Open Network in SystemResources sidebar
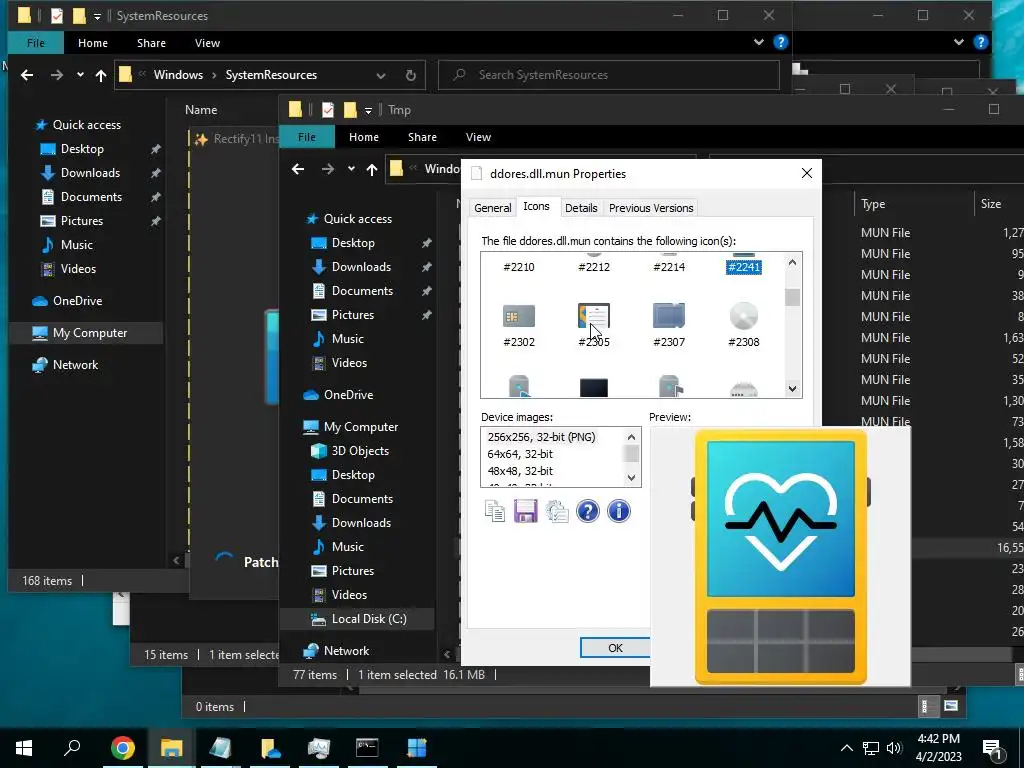Screen dimensions: 1024x768 75,365
